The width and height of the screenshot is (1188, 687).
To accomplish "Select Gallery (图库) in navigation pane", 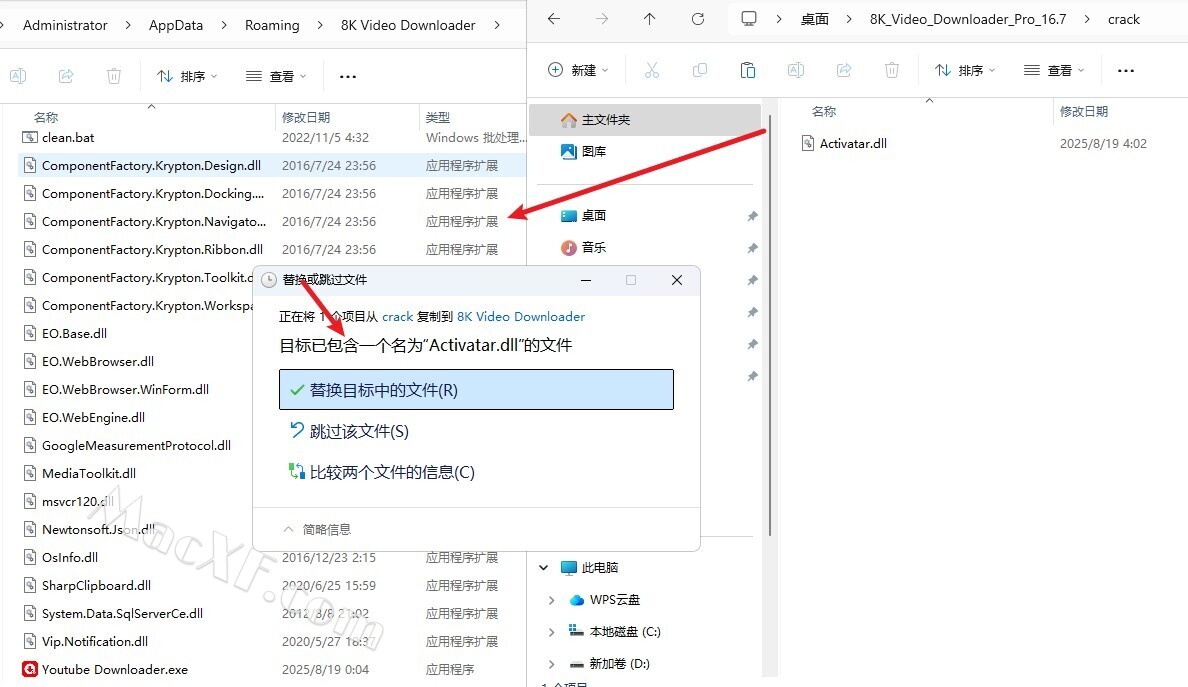I will [594, 151].
